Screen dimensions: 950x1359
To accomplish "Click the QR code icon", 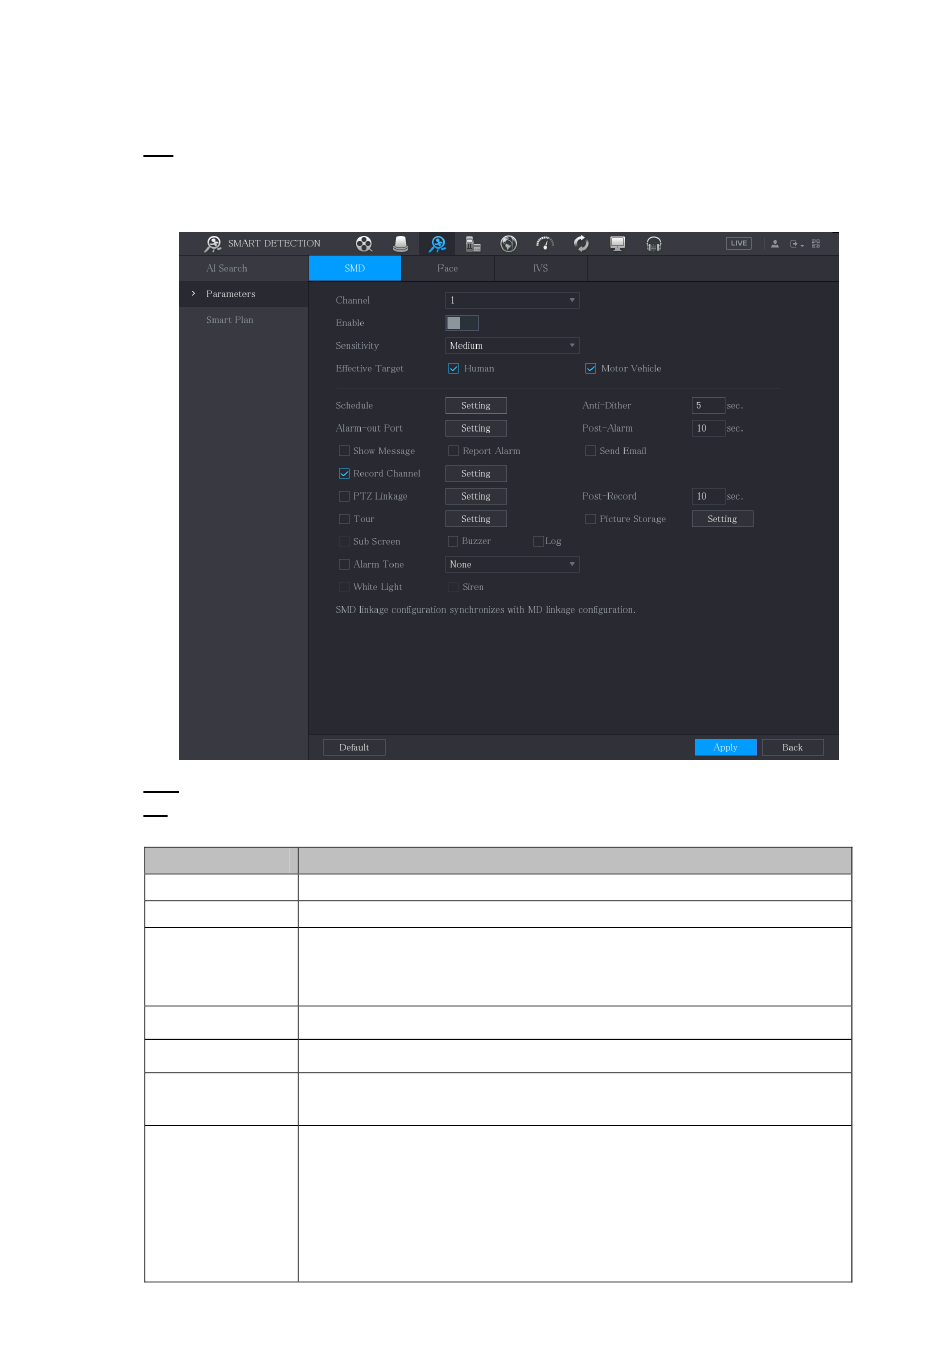I will pos(816,244).
